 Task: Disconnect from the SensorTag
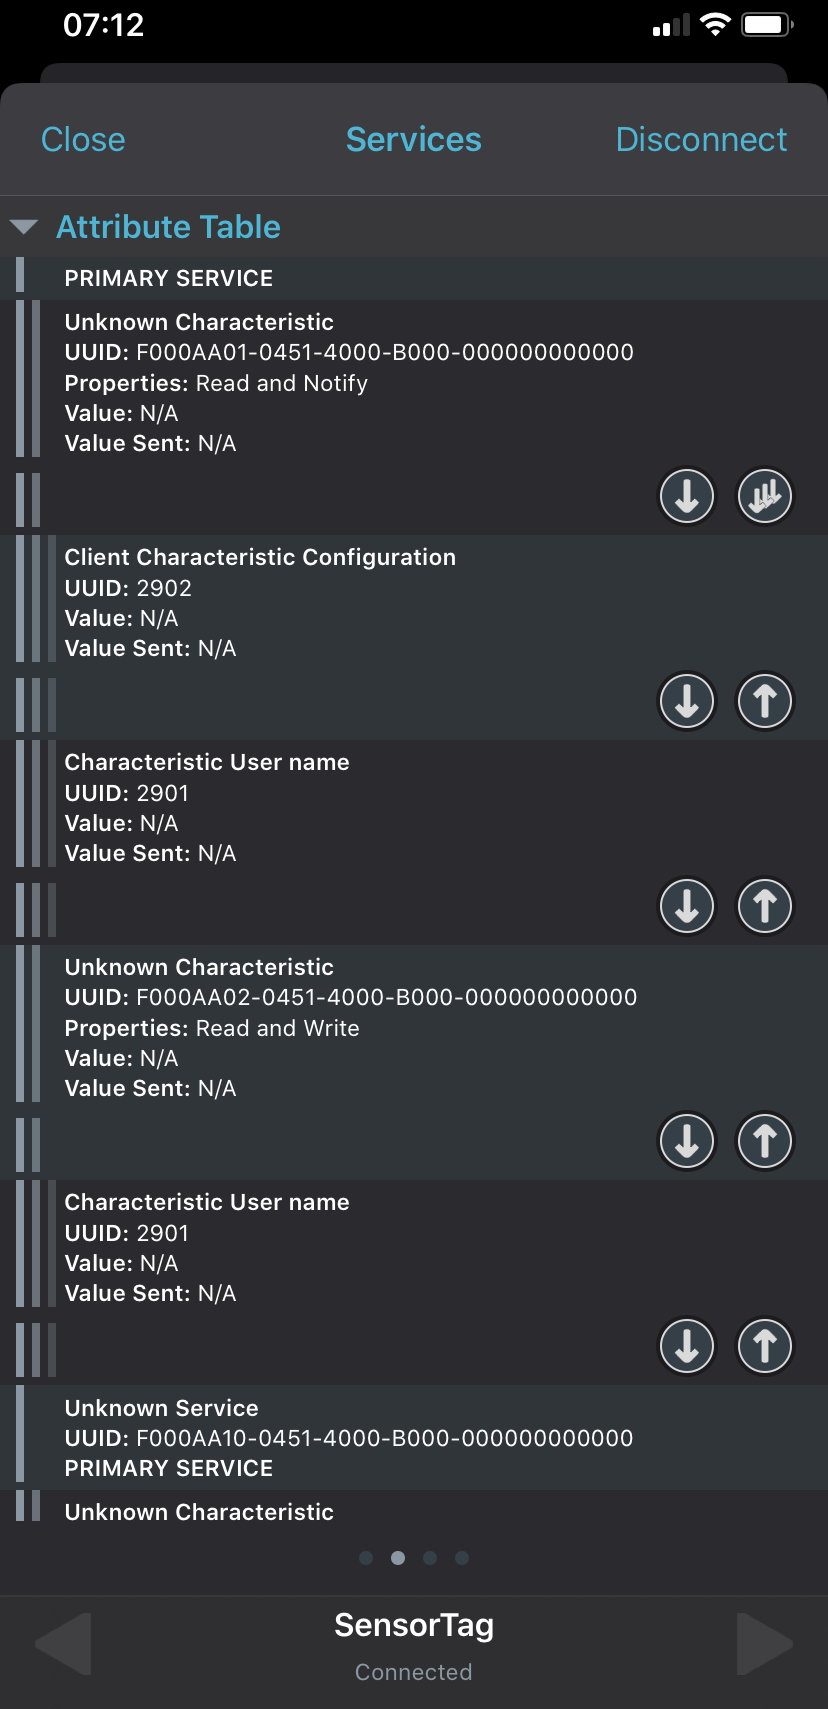(701, 140)
